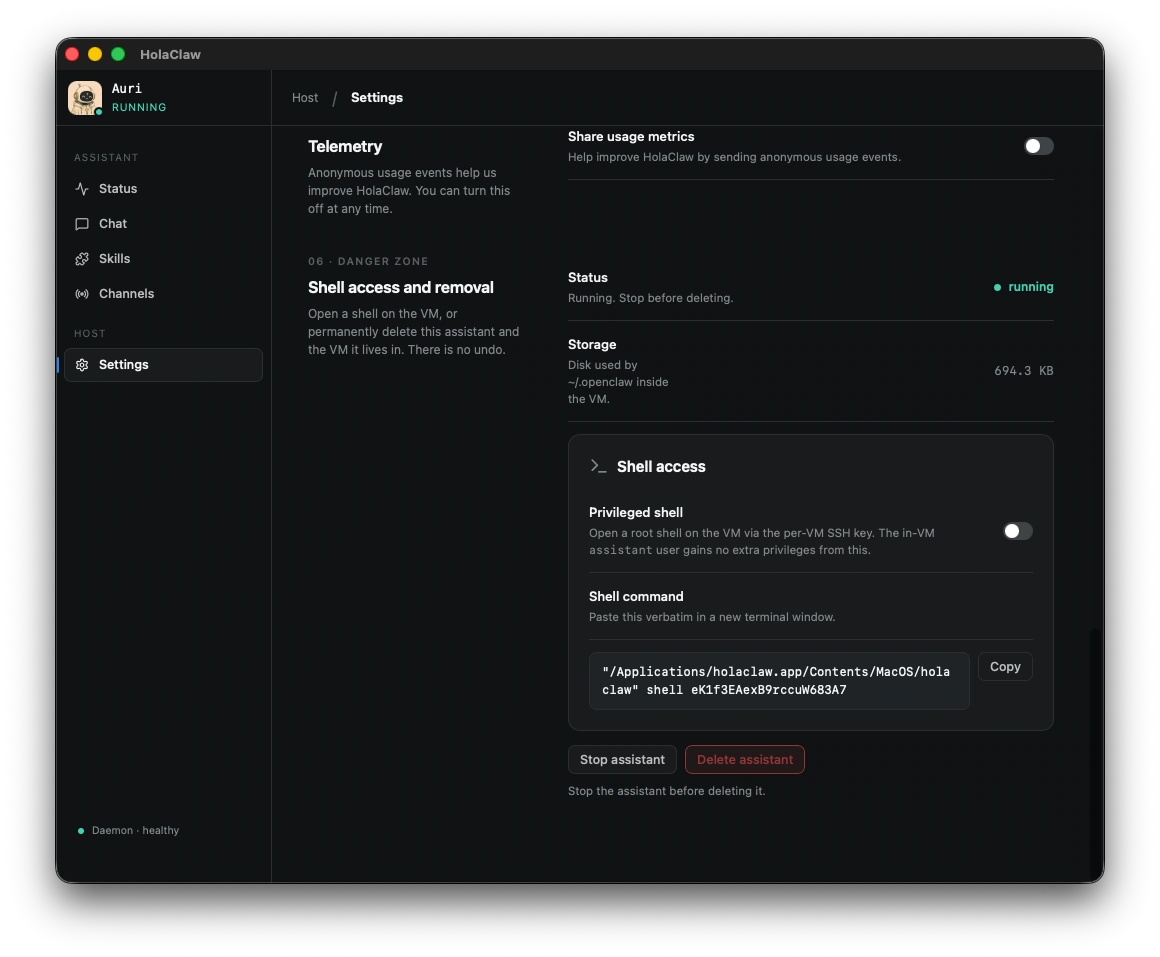Open the Status page

pyautogui.click(x=163, y=189)
